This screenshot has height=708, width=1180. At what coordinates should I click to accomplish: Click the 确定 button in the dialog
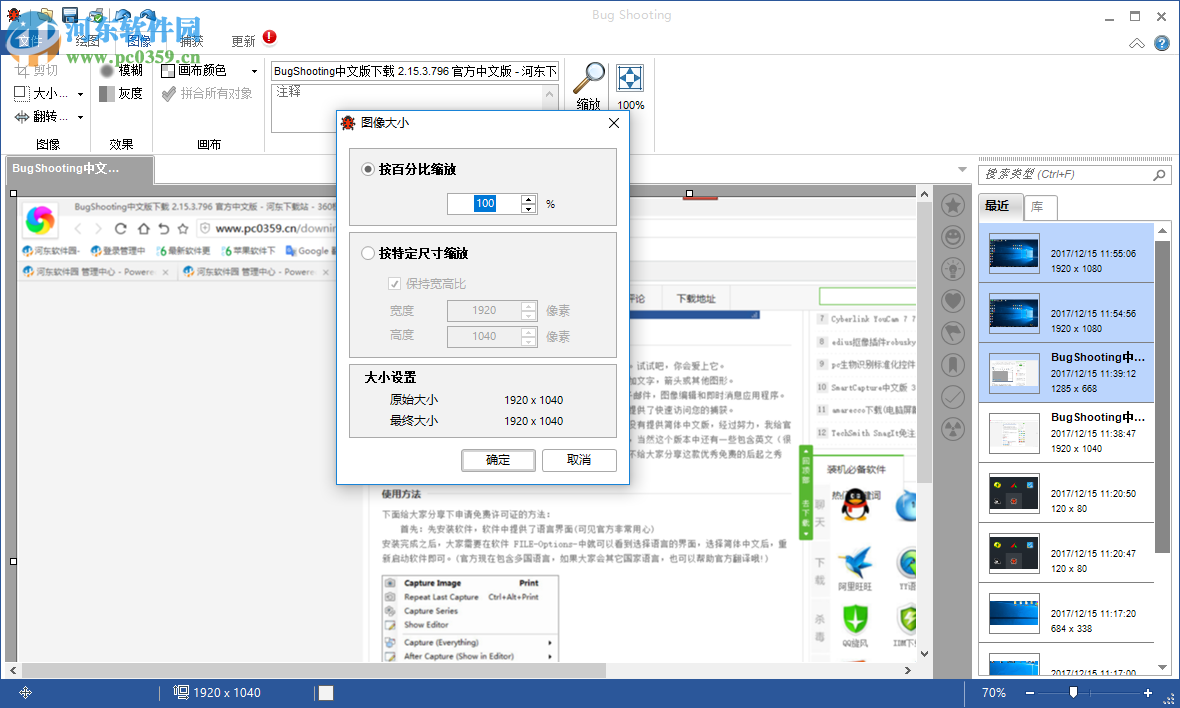pos(498,460)
